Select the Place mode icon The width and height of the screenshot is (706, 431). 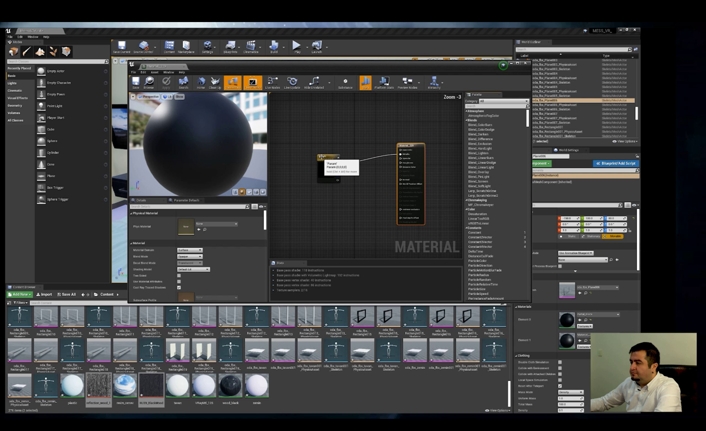[x=14, y=52]
